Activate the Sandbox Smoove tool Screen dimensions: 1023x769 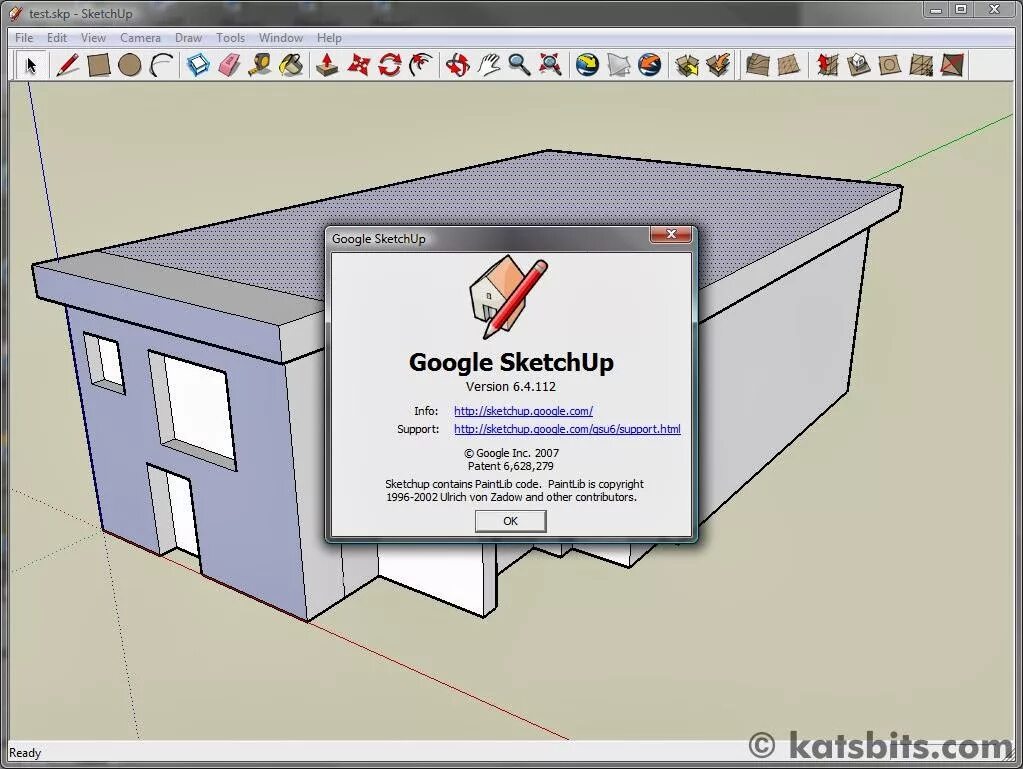[827, 65]
